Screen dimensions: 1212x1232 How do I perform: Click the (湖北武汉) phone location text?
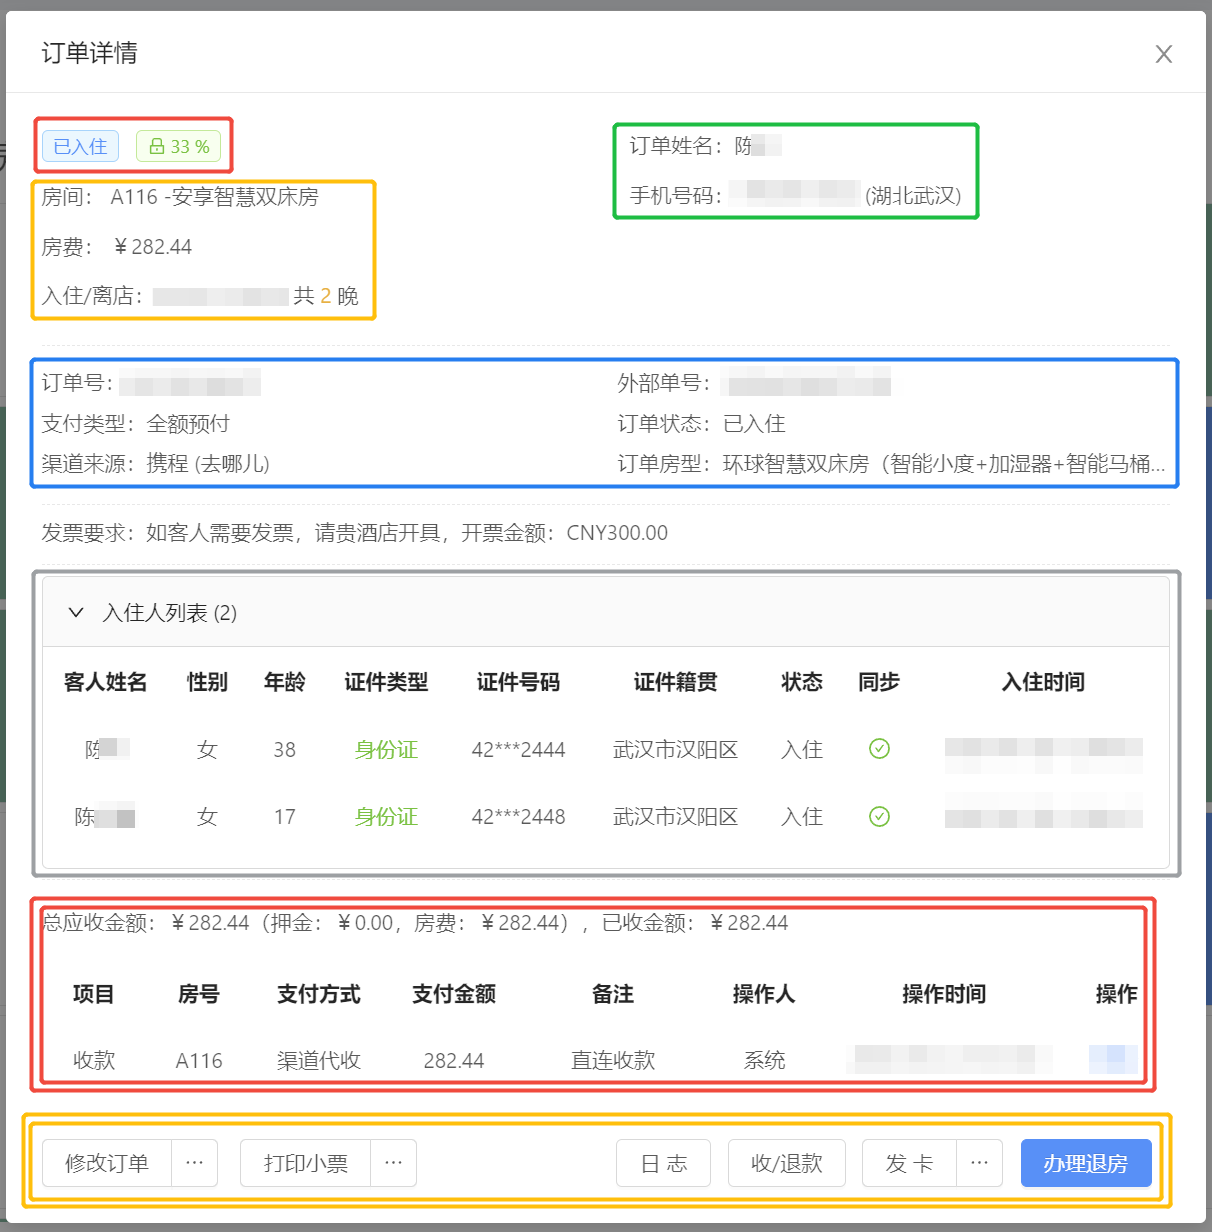coord(913,196)
